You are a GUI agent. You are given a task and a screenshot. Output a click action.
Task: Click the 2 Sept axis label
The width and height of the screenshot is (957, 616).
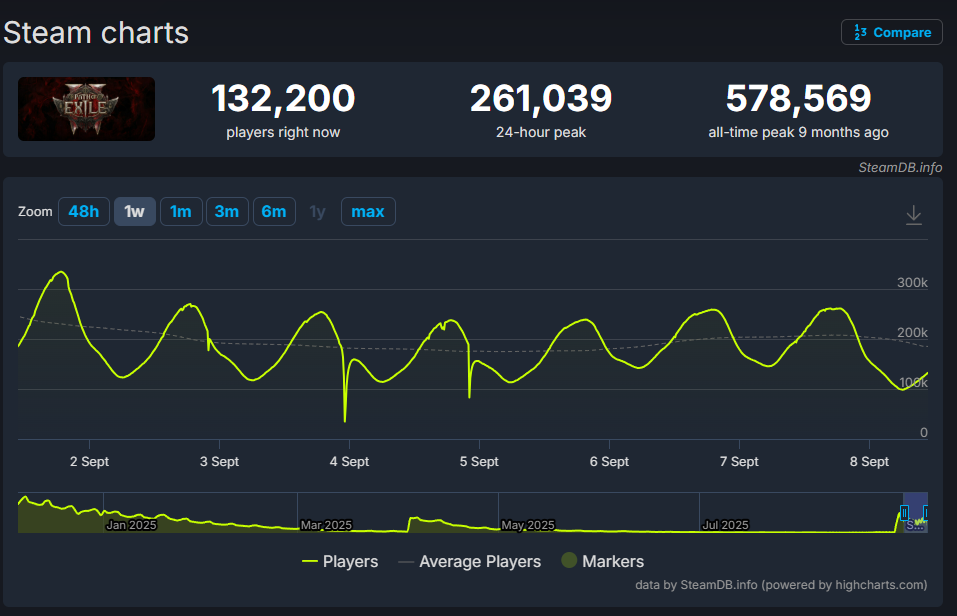pos(89,462)
